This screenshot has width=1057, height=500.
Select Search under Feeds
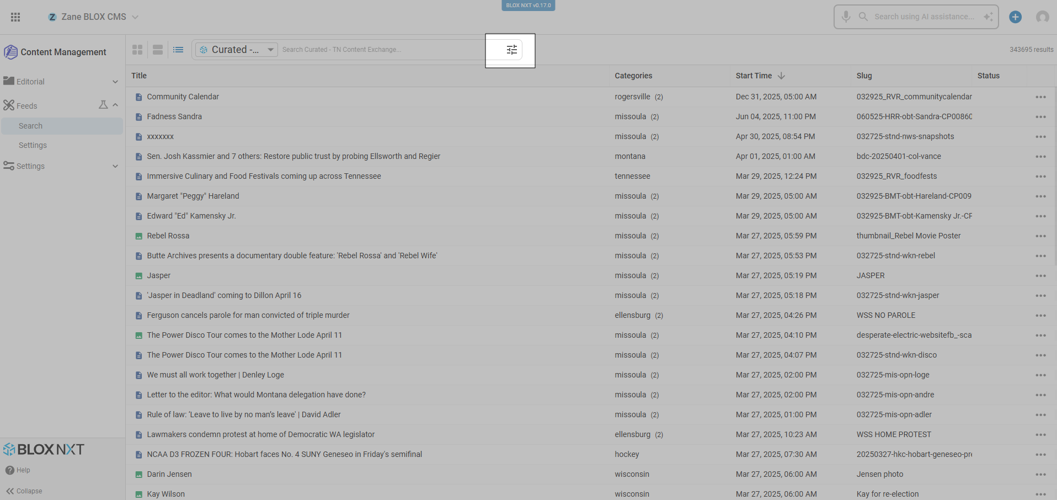(x=62, y=126)
